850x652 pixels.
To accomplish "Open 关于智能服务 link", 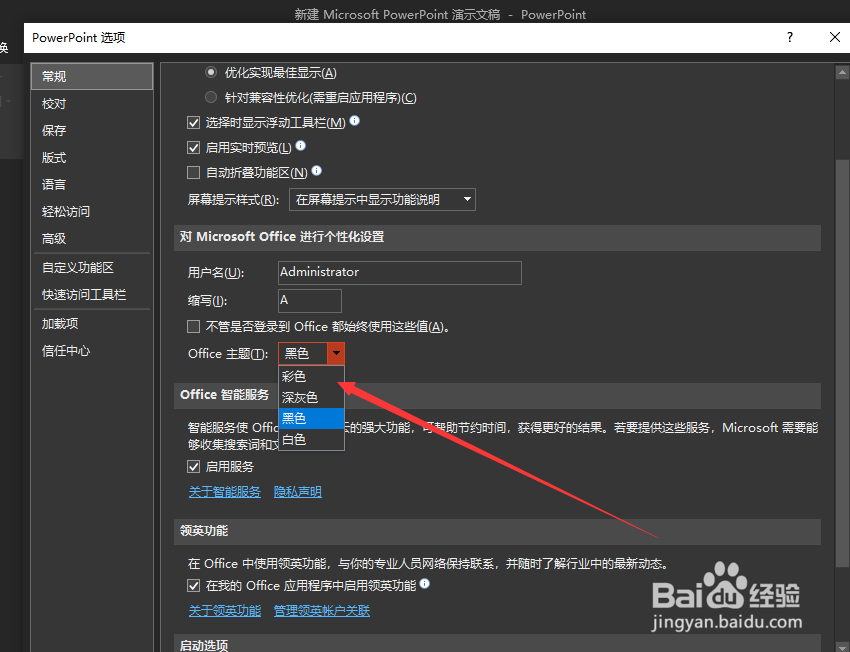I will click(224, 492).
